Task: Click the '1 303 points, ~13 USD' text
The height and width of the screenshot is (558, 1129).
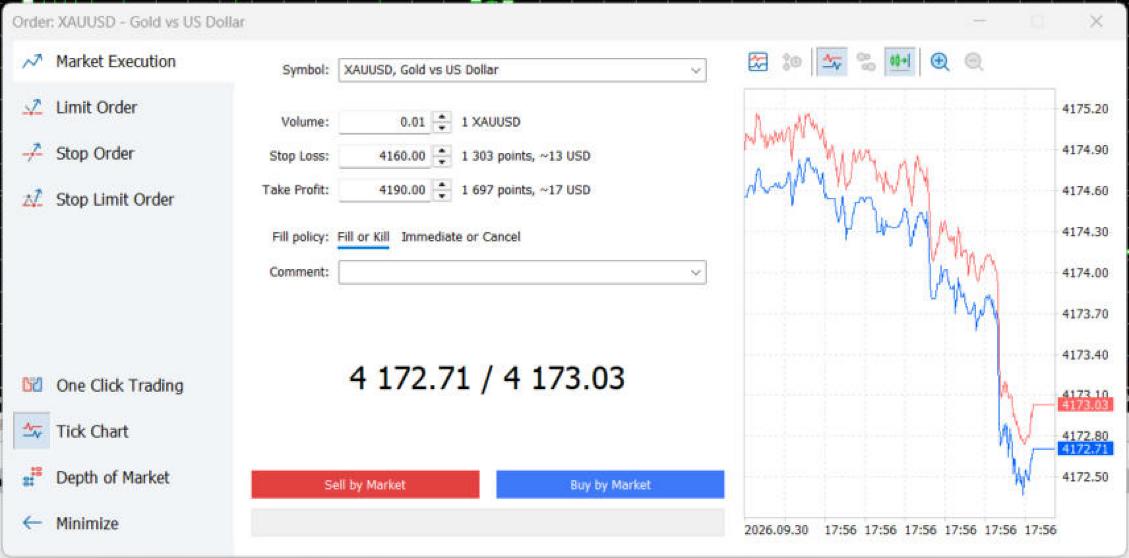Action: click(x=526, y=156)
